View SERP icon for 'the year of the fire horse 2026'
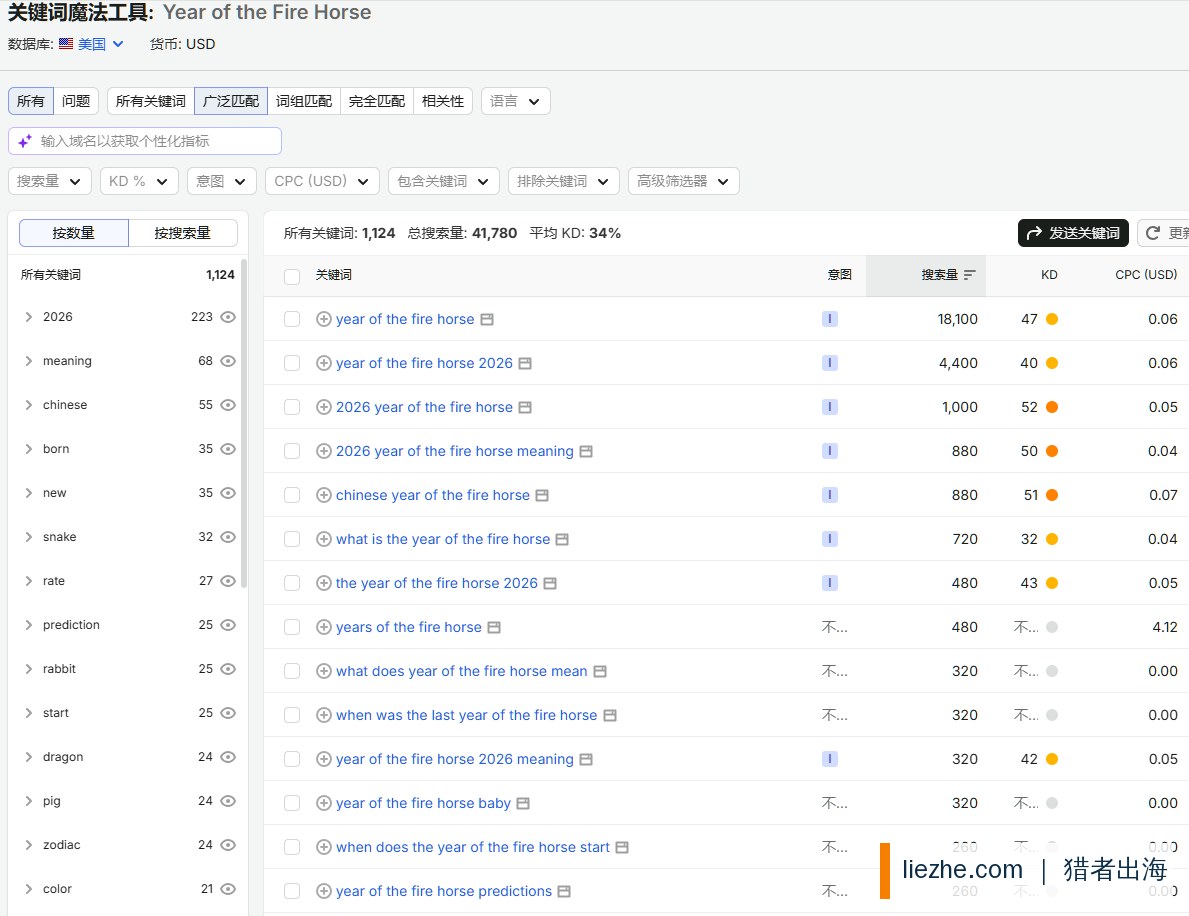This screenshot has height=916, width=1189. [551, 584]
